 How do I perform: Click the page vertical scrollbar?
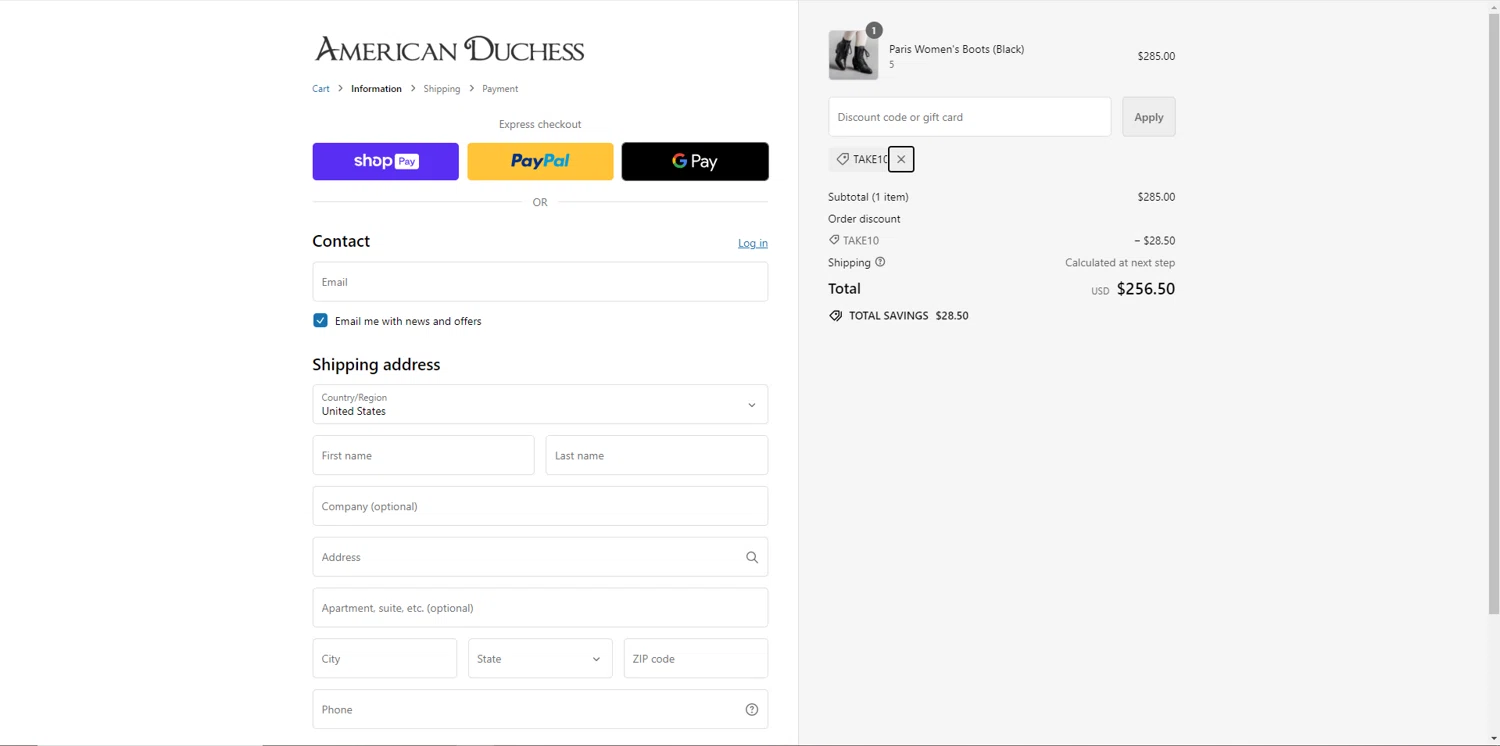pos(1494,315)
